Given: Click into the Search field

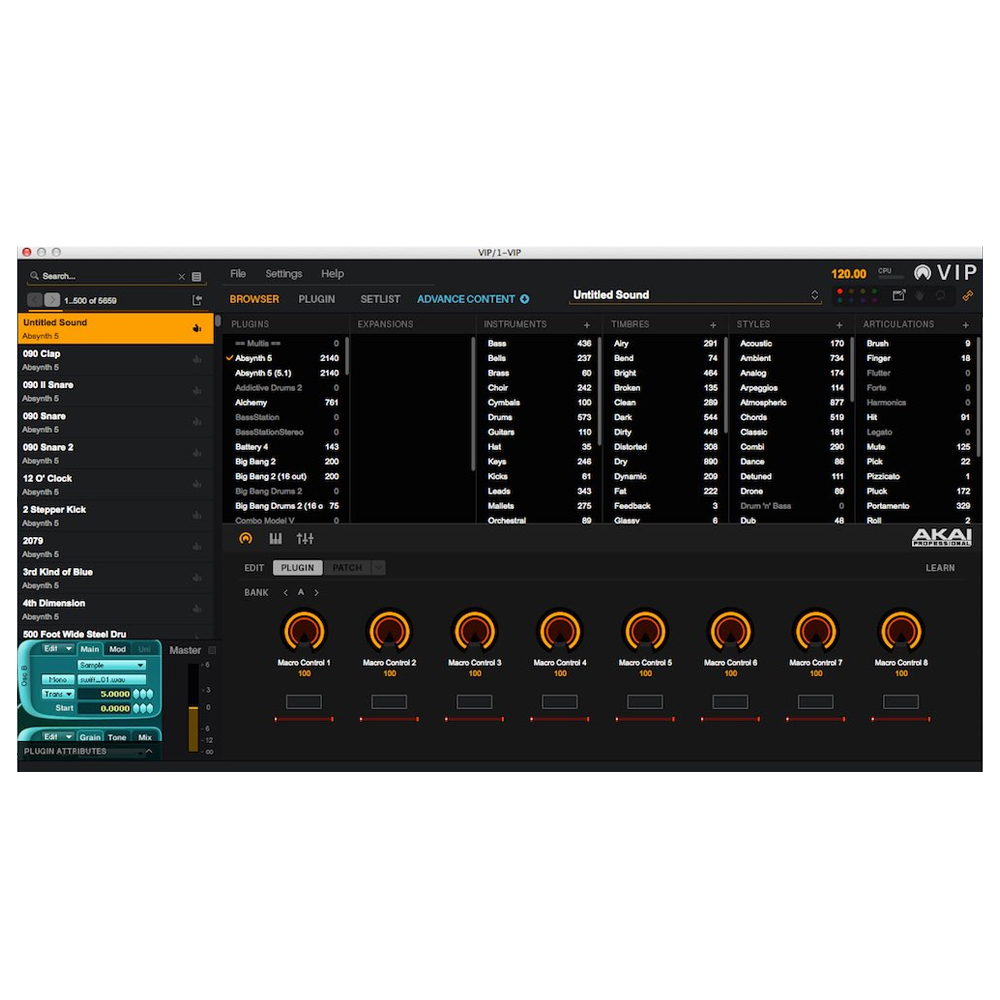Looking at the screenshot, I should [108, 276].
